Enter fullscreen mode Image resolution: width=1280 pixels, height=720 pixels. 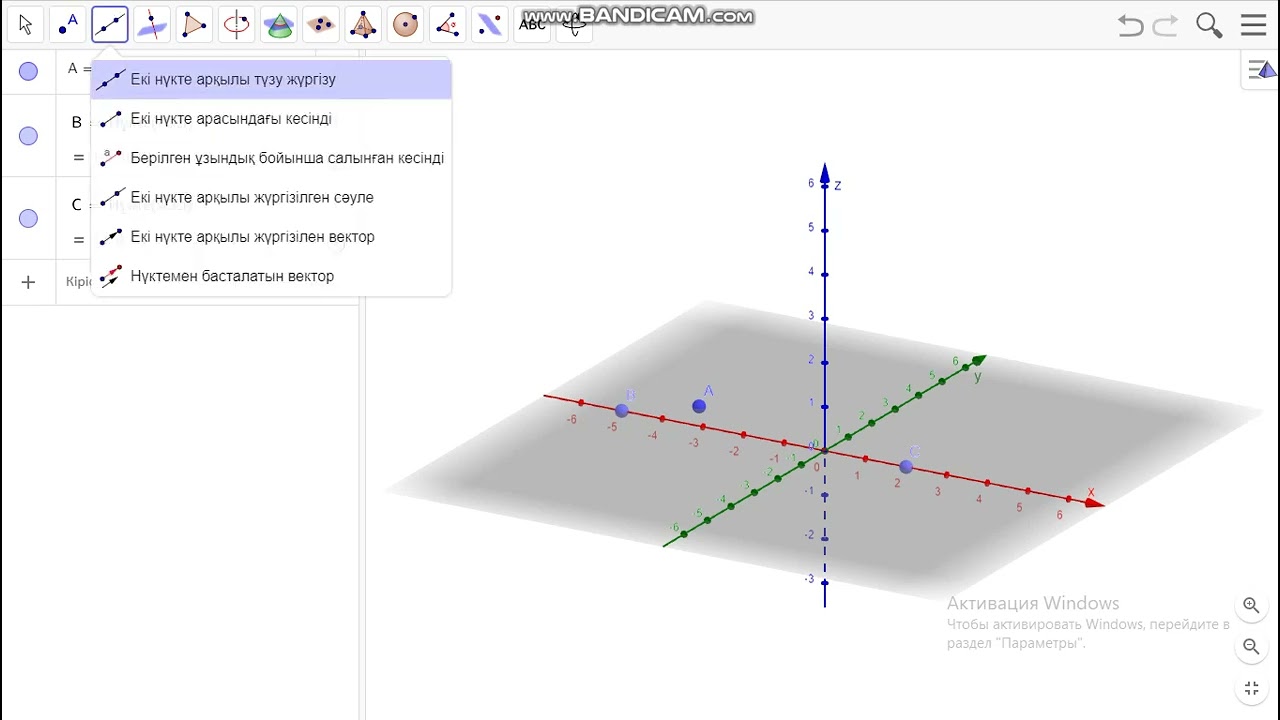click(x=1251, y=689)
